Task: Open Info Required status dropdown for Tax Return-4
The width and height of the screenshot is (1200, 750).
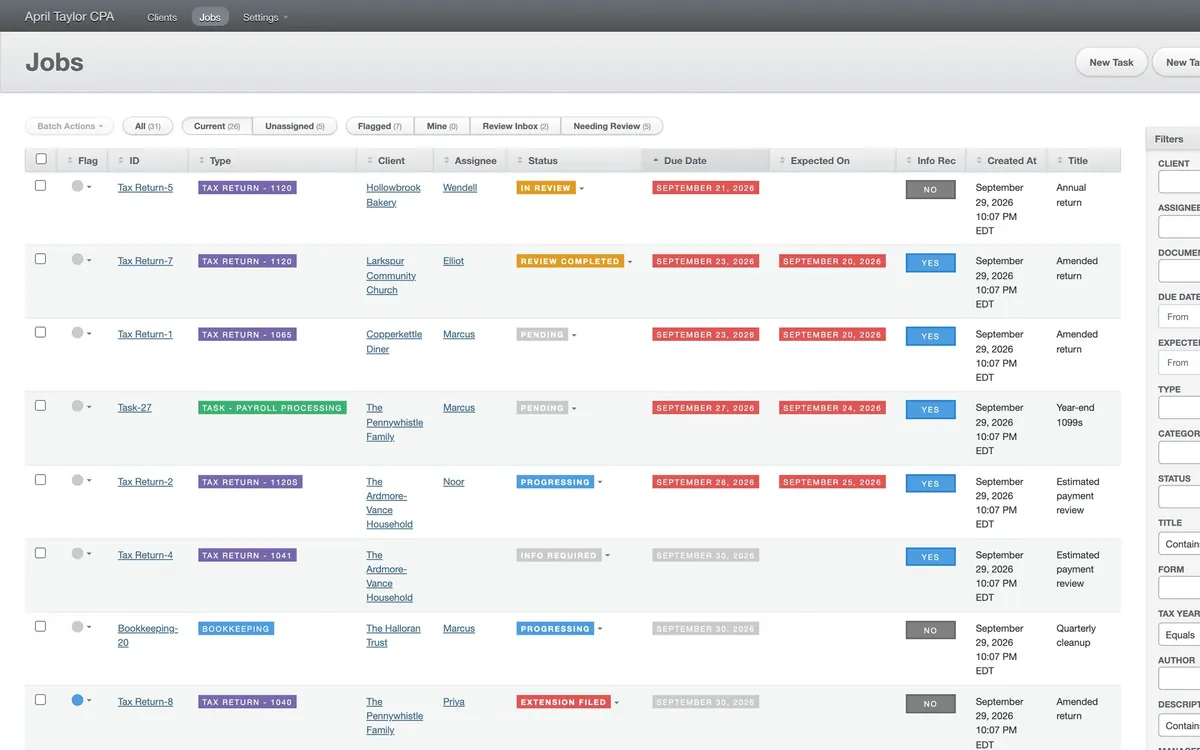Action: 607,555
